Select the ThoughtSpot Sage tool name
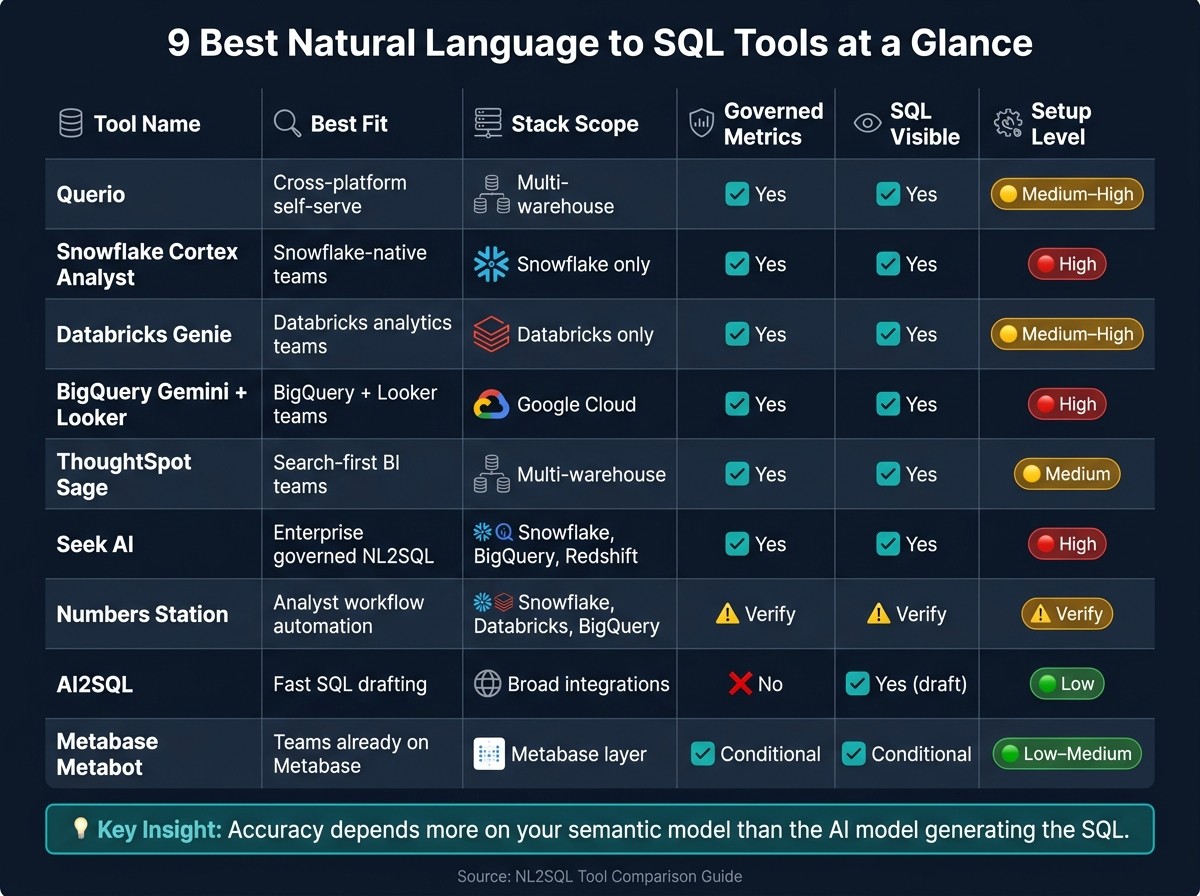The width and height of the screenshot is (1200, 896). 124,475
